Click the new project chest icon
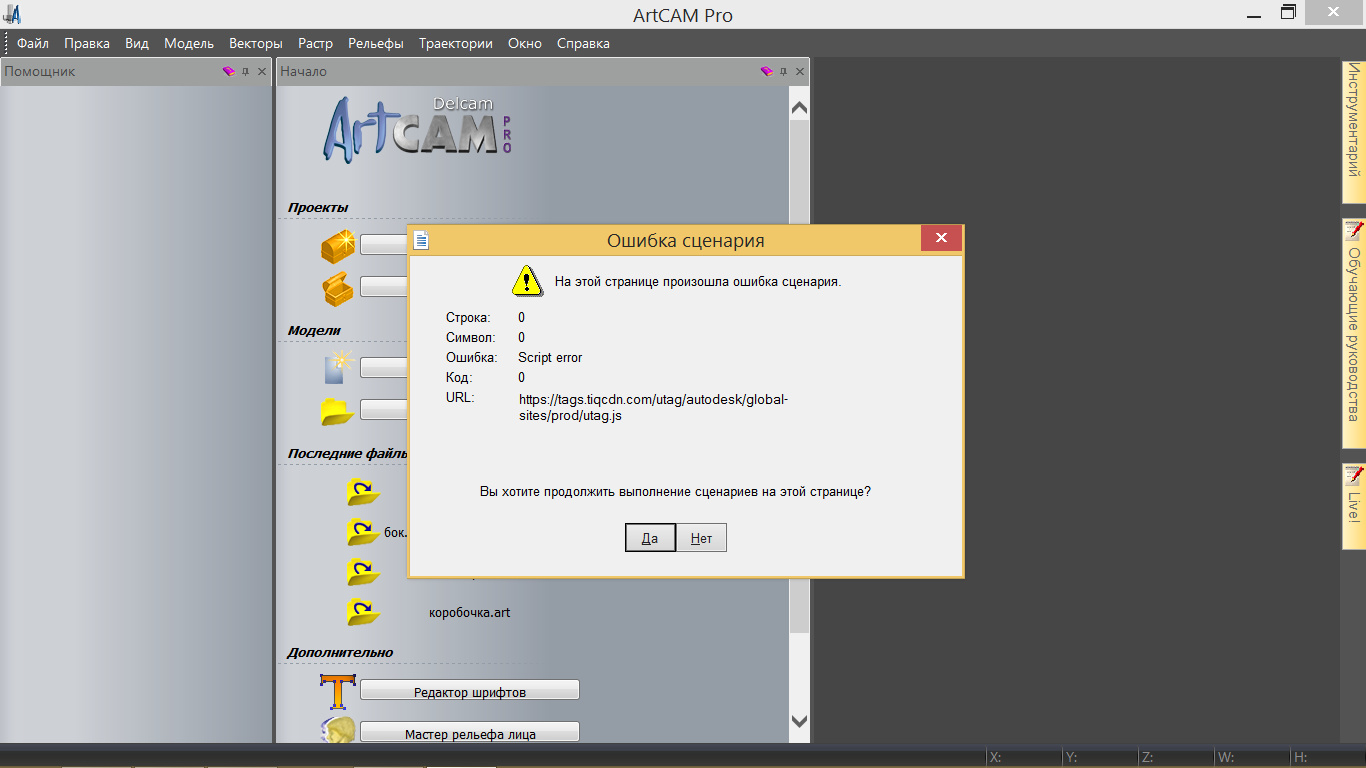1366x768 pixels. coord(338,246)
